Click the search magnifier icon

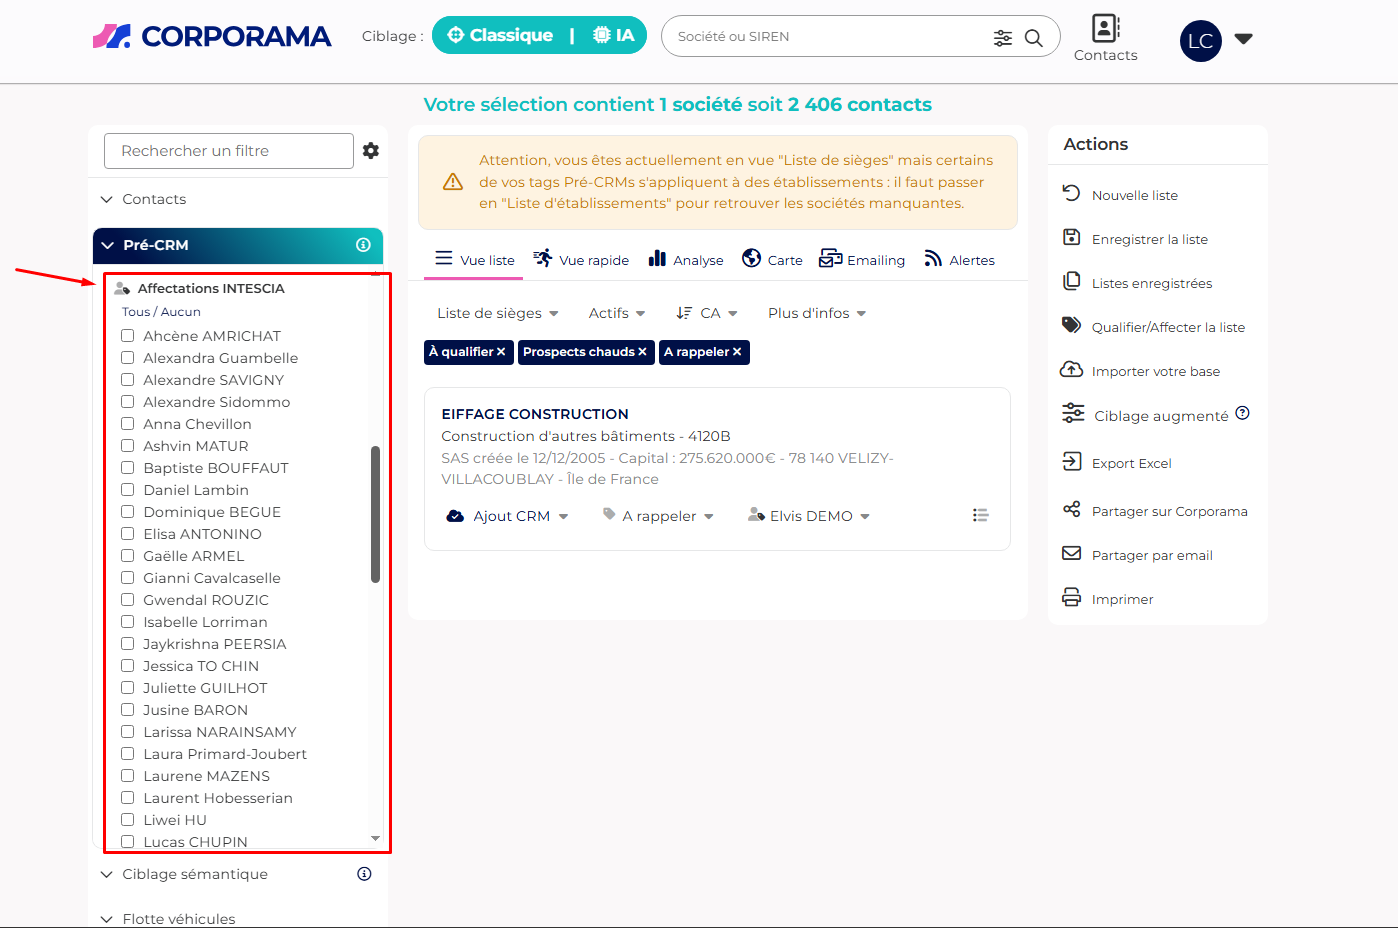1034,38
